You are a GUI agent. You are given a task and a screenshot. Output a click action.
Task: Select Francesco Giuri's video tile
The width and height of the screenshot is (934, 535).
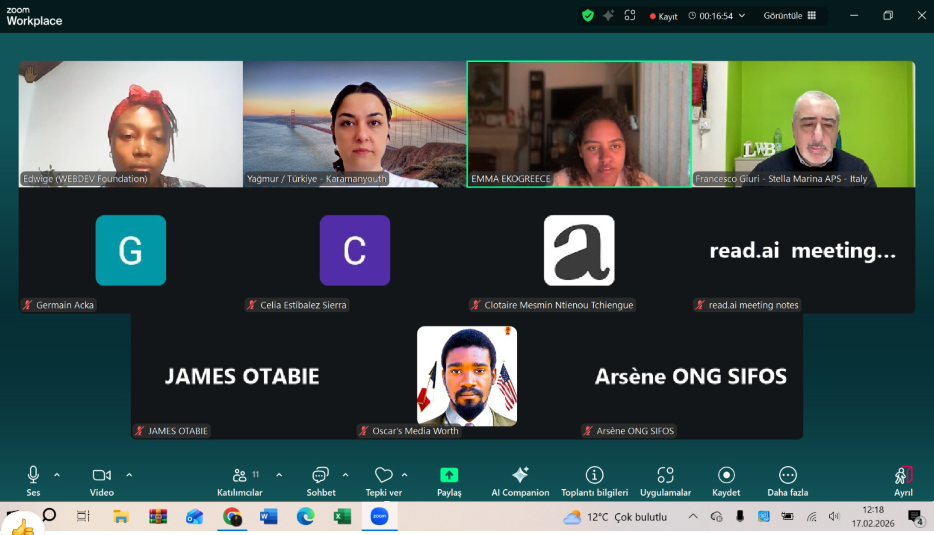click(803, 124)
